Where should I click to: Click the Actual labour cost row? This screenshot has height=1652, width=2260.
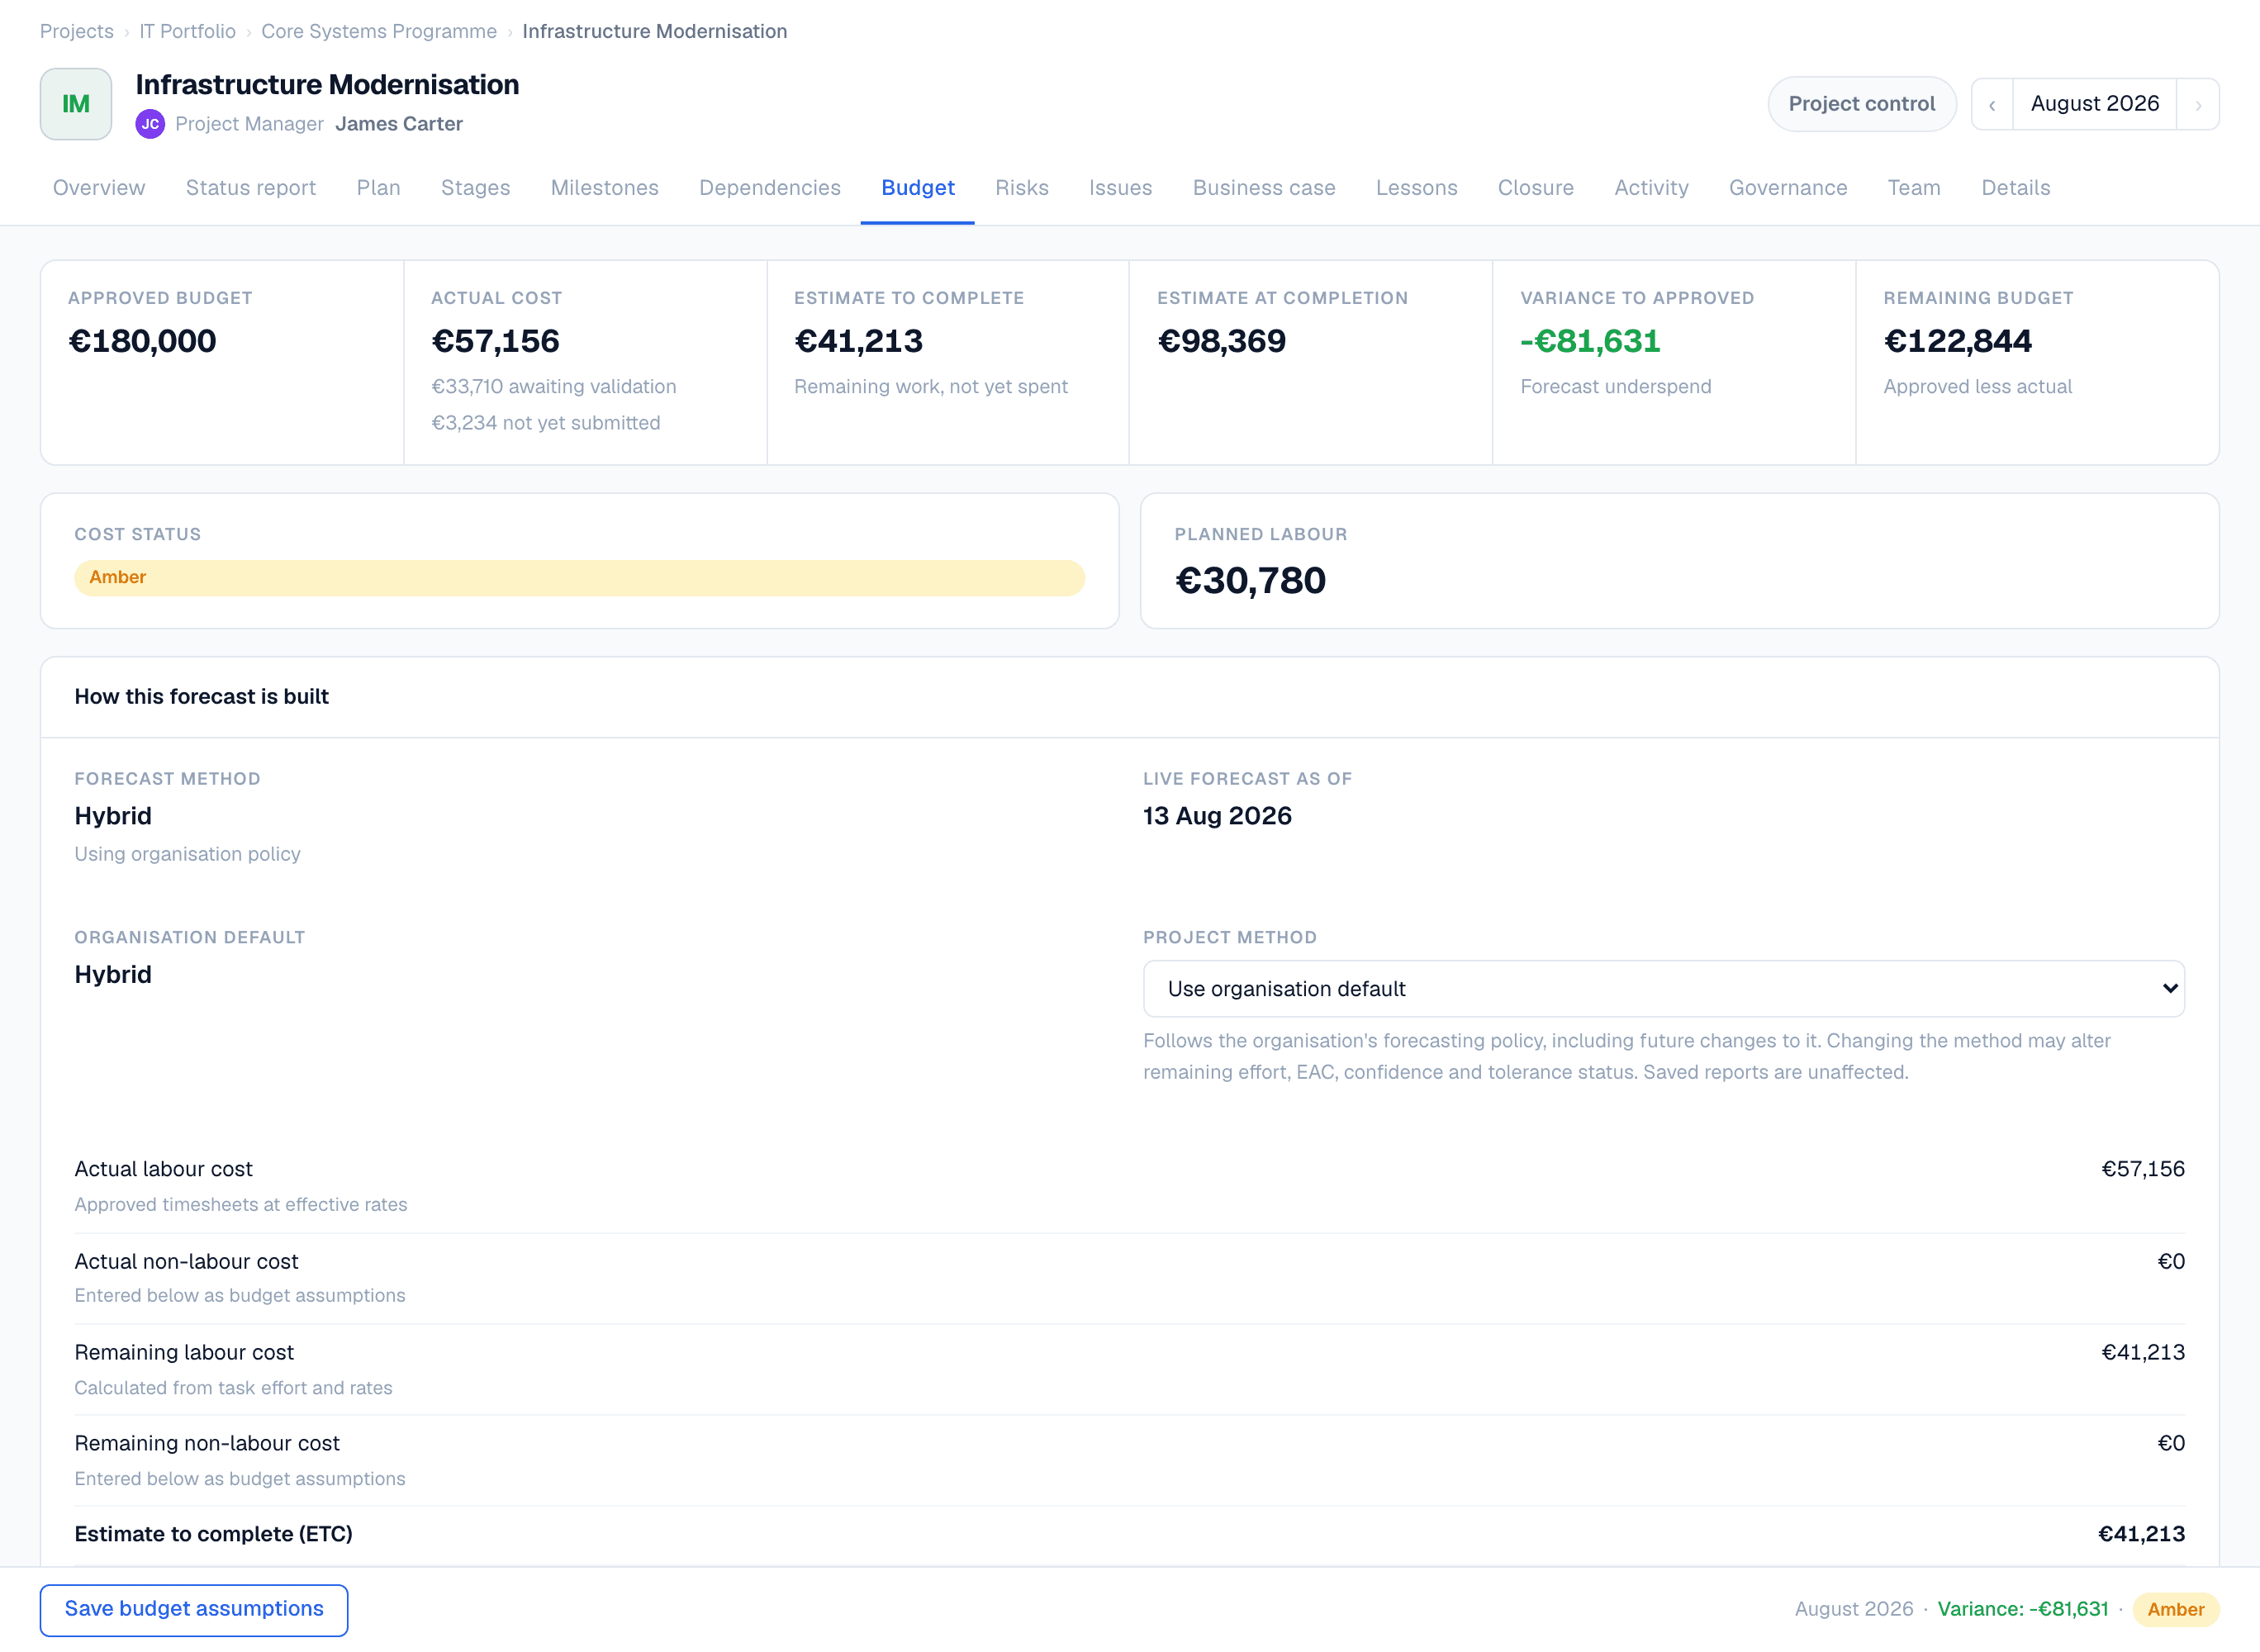(x=1130, y=1186)
